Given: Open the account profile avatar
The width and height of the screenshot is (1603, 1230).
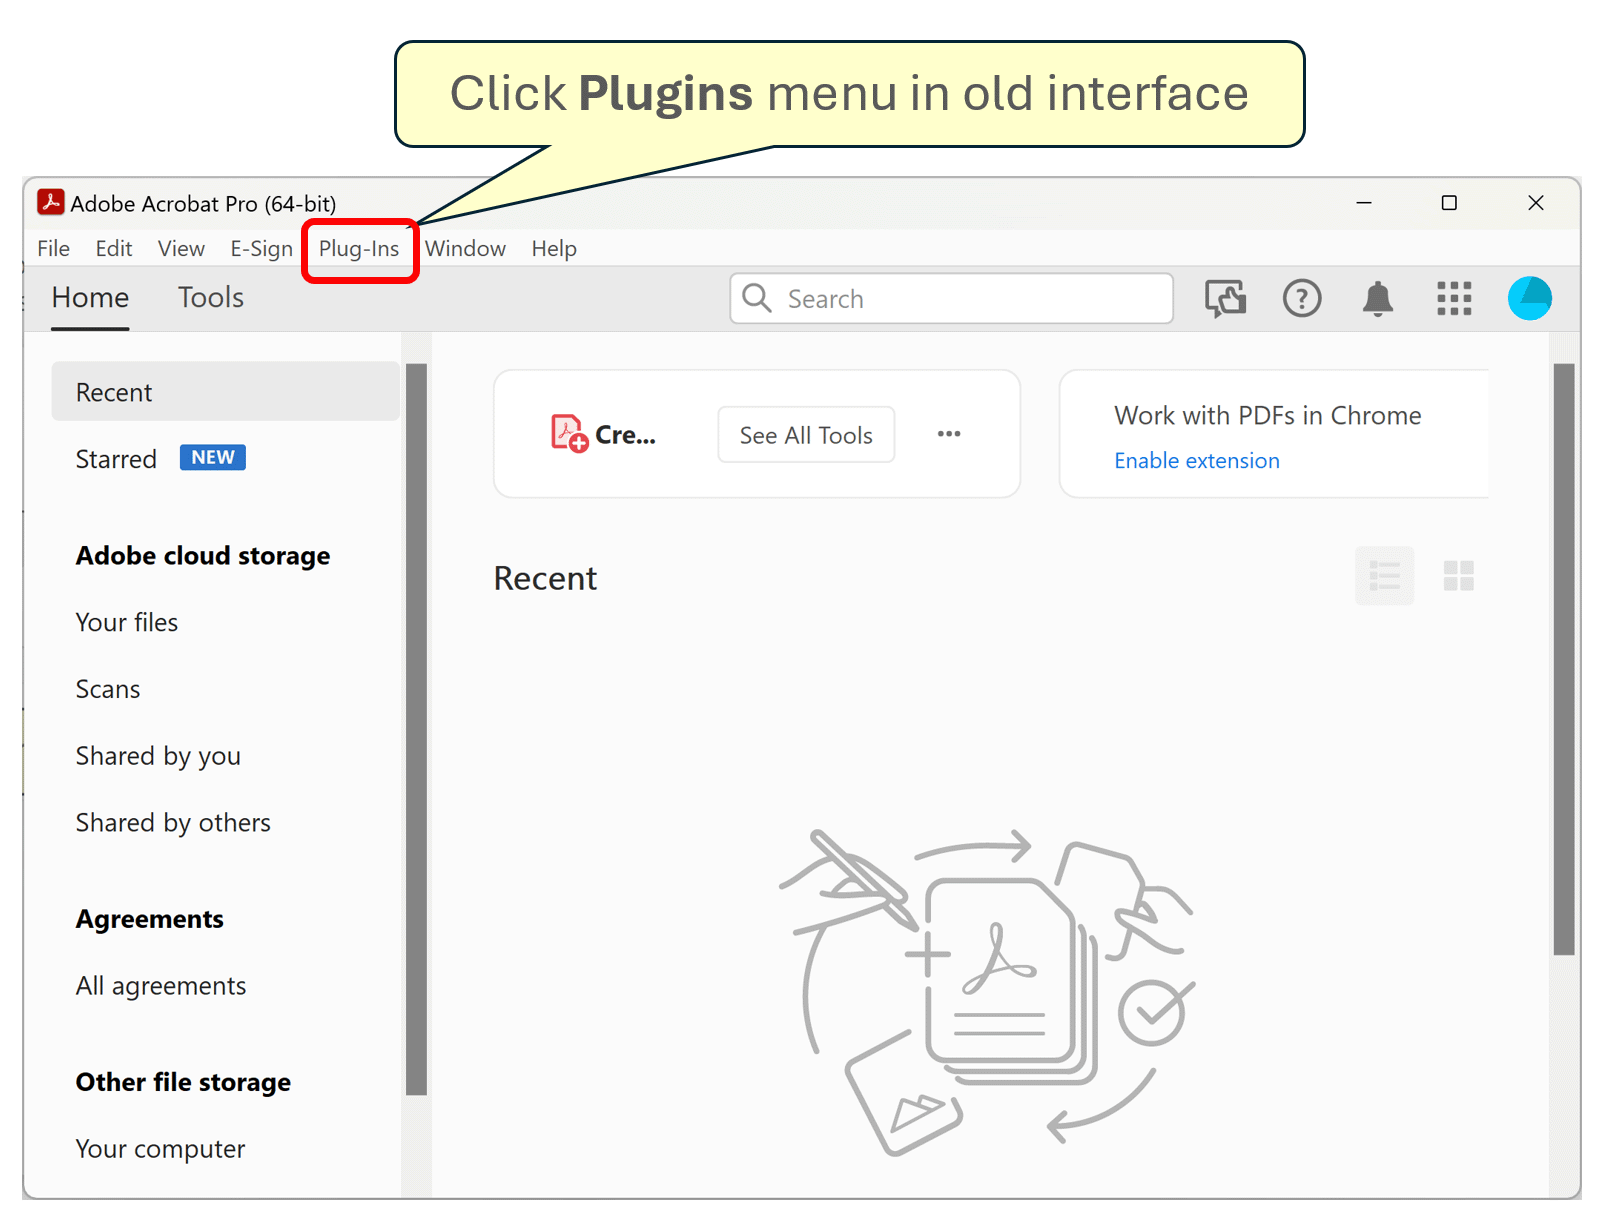Looking at the screenshot, I should click(x=1529, y=298).
